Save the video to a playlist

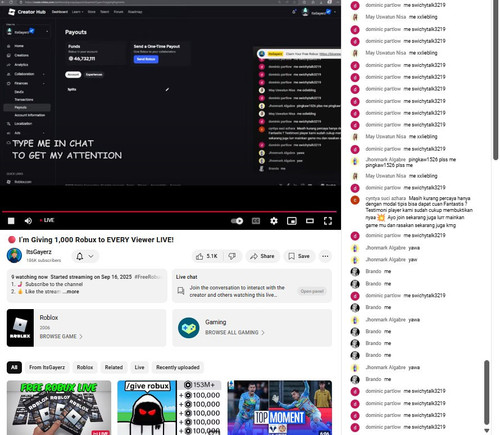point(299,256)
